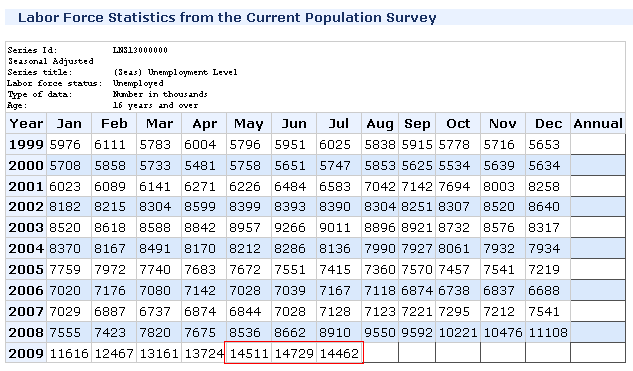Click the 2006 September value 6874
Screen dimensions: 633x371
click(417, 290)
